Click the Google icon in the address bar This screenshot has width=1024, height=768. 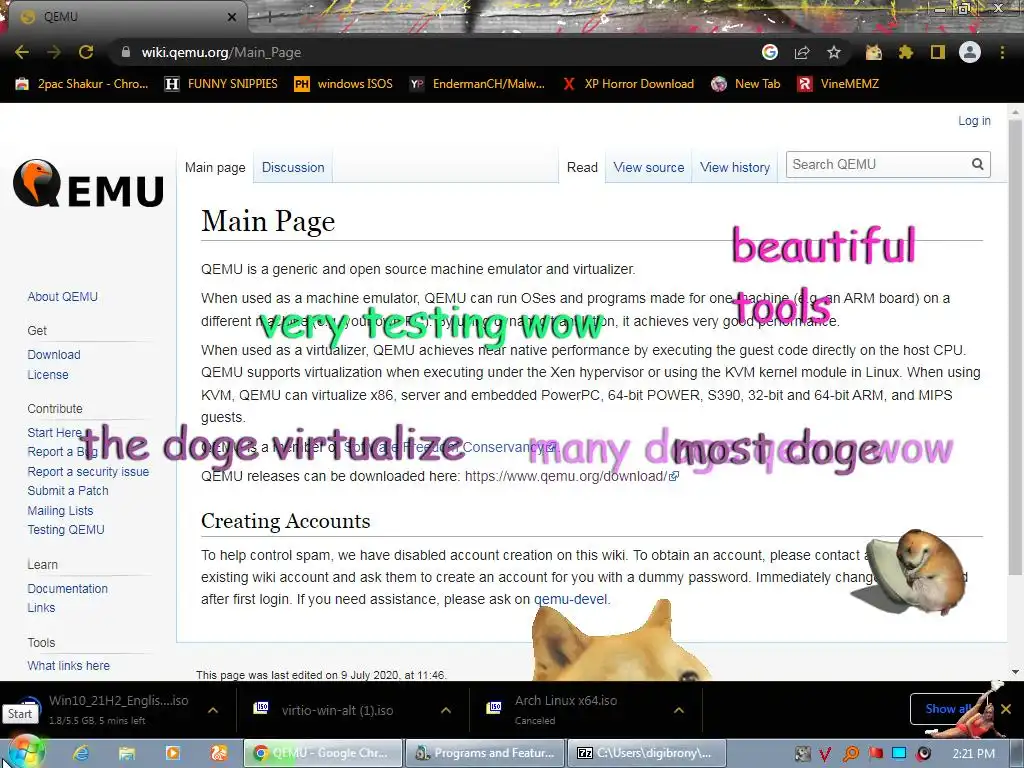pos(770,52)
